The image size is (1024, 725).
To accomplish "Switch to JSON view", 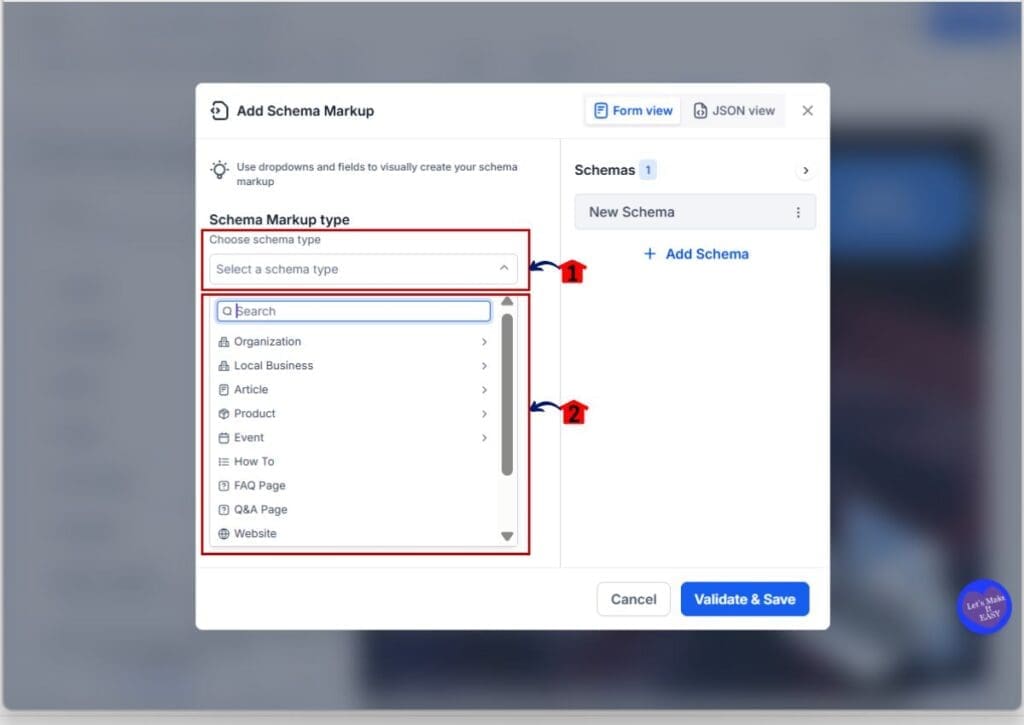I will pyautogui.click(x=735, y=110).
